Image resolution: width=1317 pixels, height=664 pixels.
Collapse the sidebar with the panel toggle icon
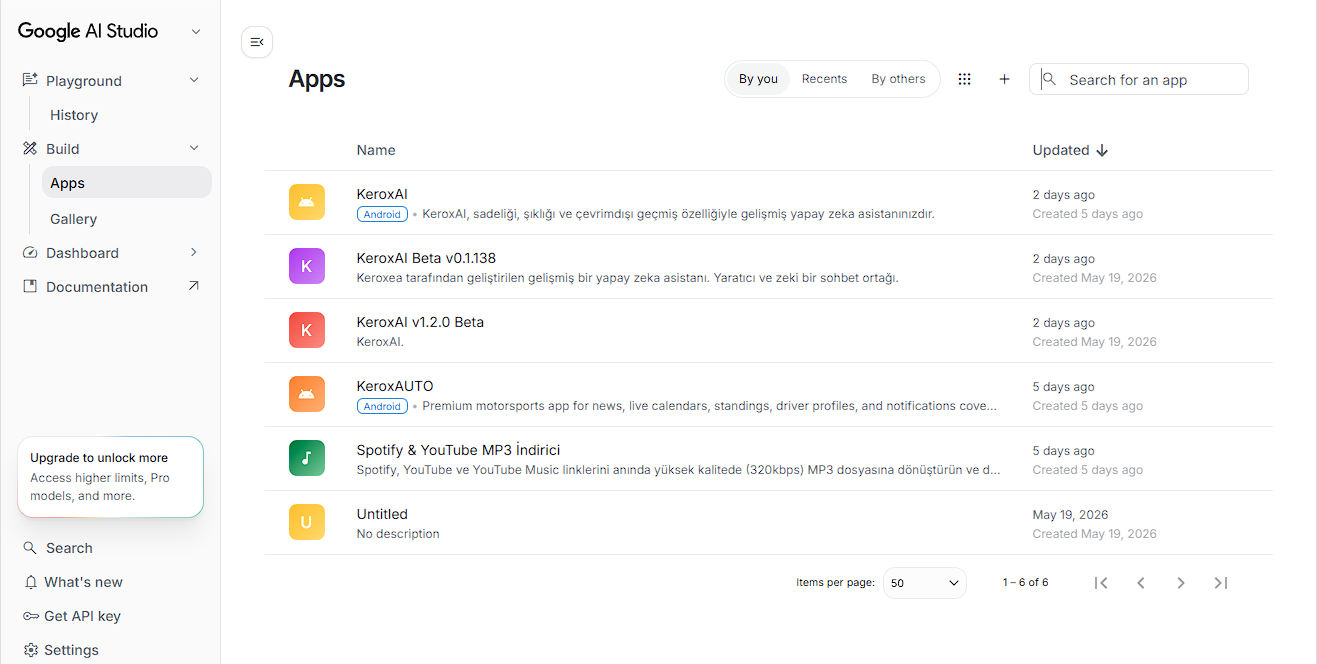click(x=257, y=42)
